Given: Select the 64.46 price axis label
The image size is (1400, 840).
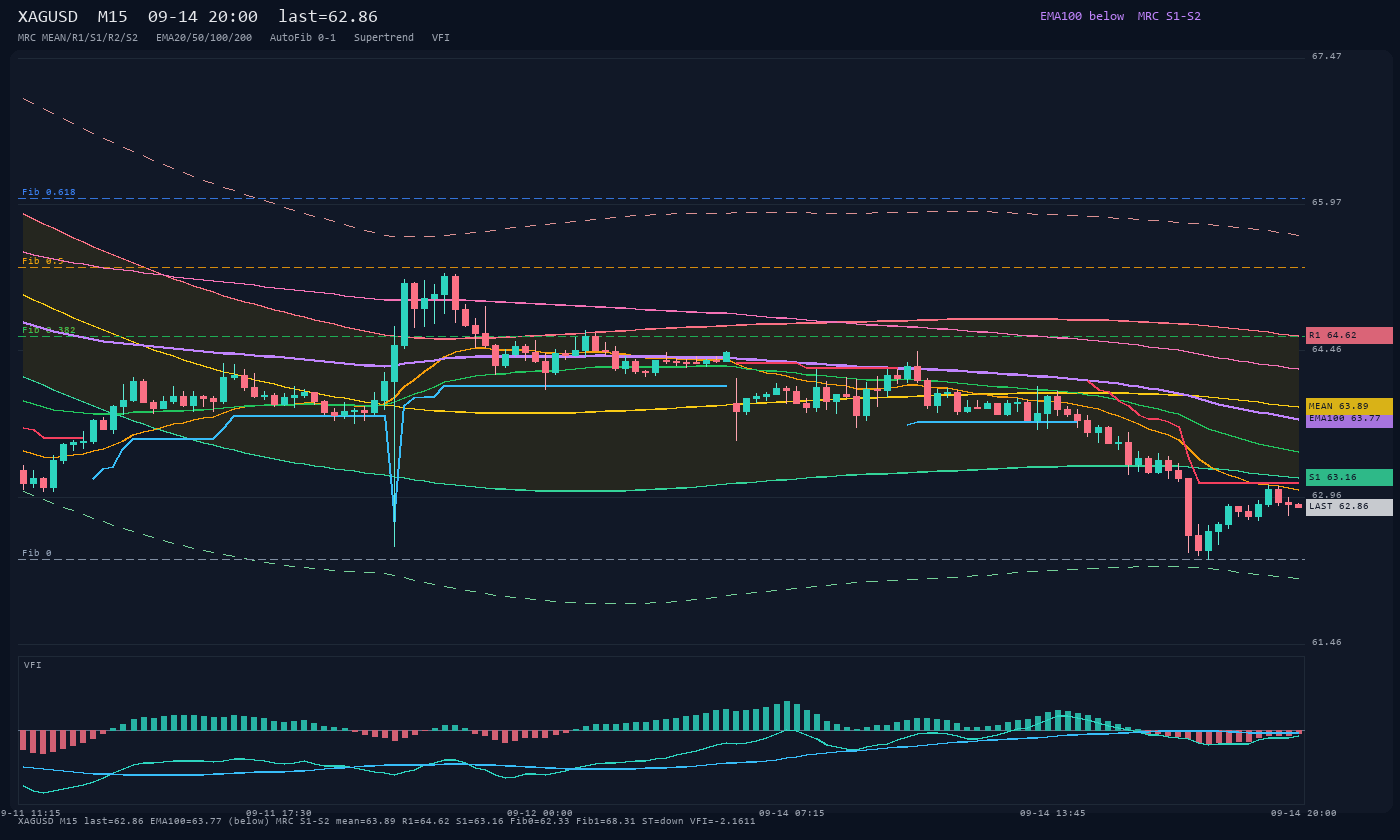Looking at the screenshot, I should [1327, 349].
